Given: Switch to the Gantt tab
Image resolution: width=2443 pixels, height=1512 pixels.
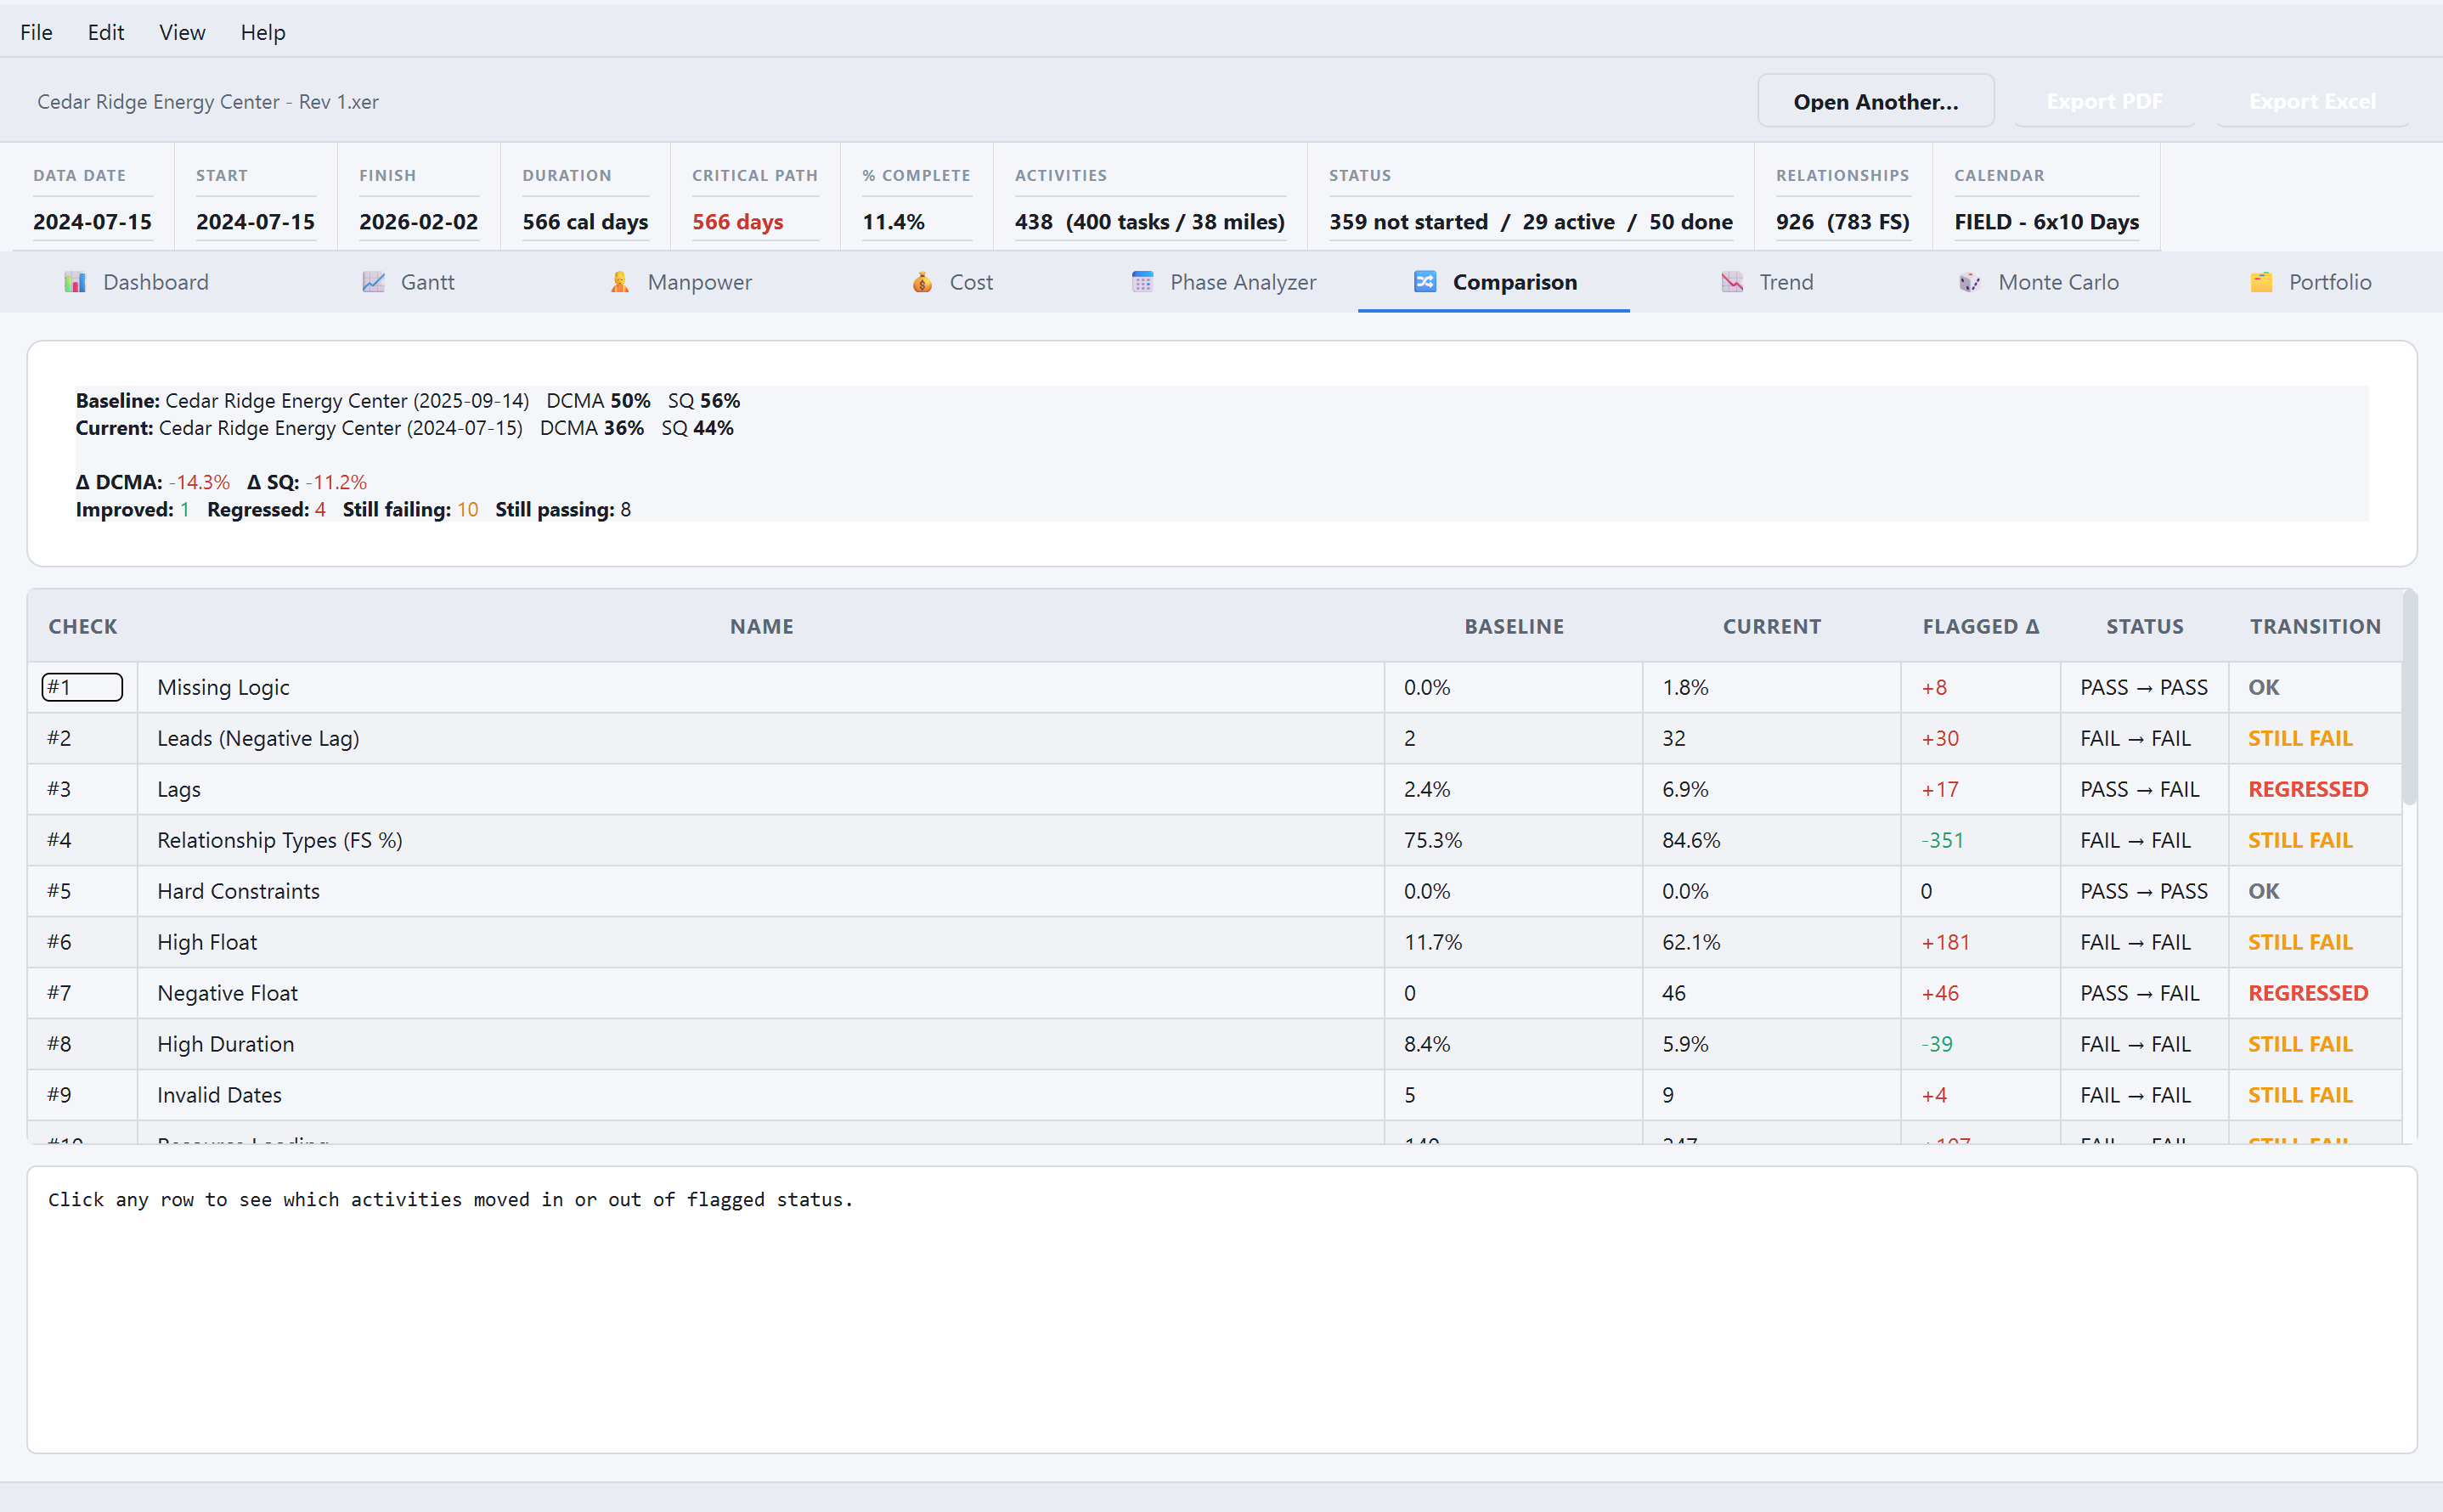Looking at the screenshot, I should click(408, 282).
